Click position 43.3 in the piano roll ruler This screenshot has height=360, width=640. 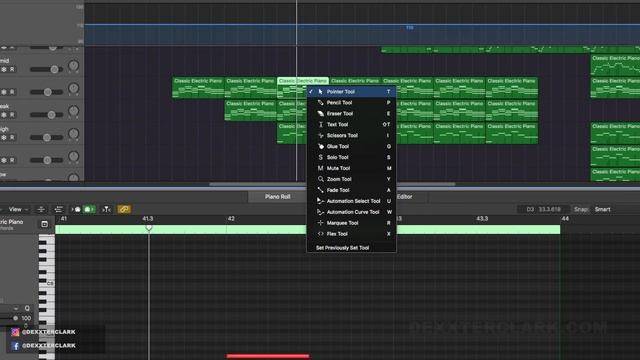pos(482,219)
